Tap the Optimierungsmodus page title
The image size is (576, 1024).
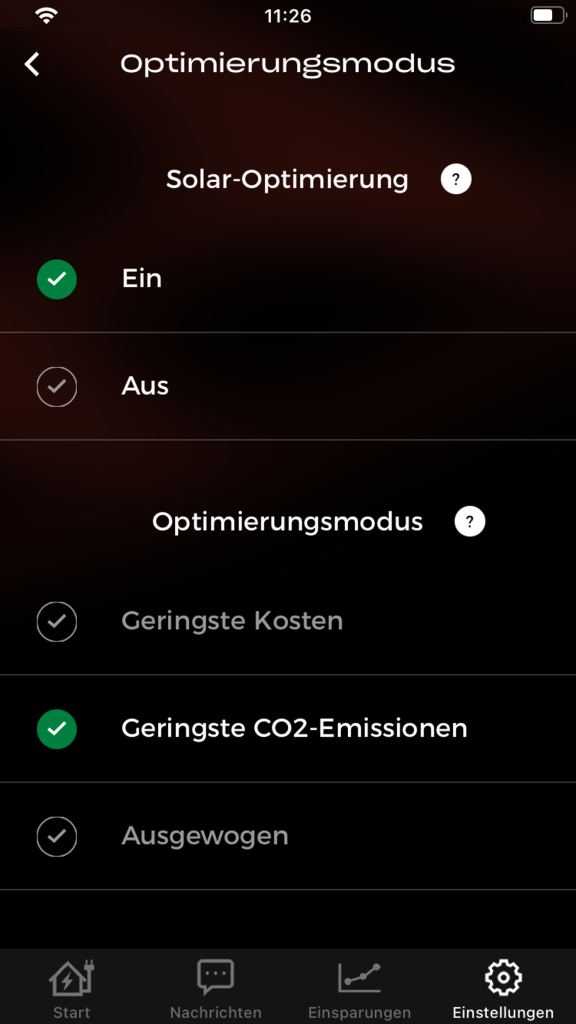click(x=287, y=64)
